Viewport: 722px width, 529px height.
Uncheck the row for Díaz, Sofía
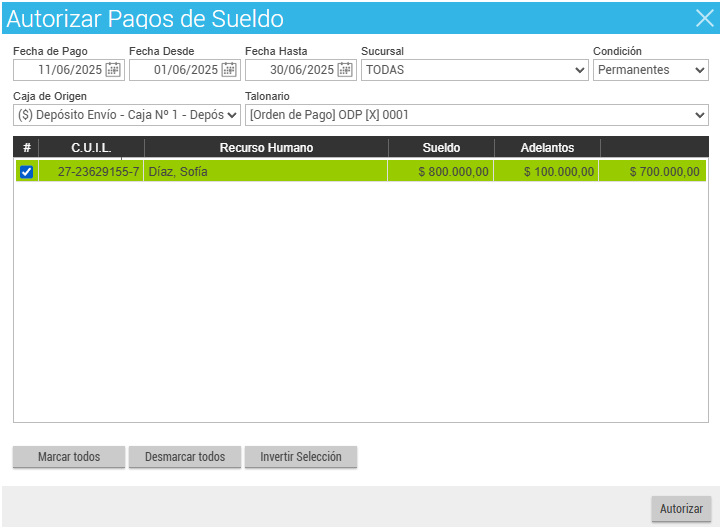click(27, 172)
